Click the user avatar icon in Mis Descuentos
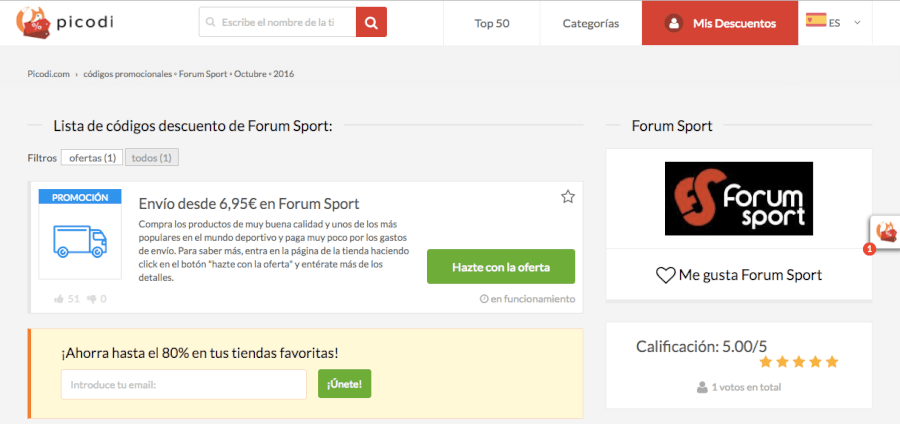 (673, 24)
